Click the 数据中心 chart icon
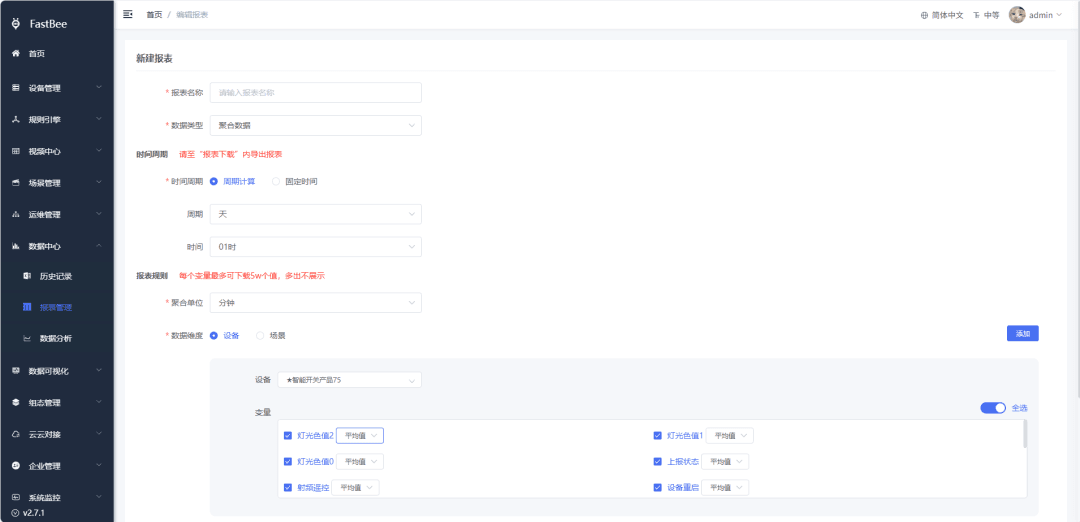 16,247
